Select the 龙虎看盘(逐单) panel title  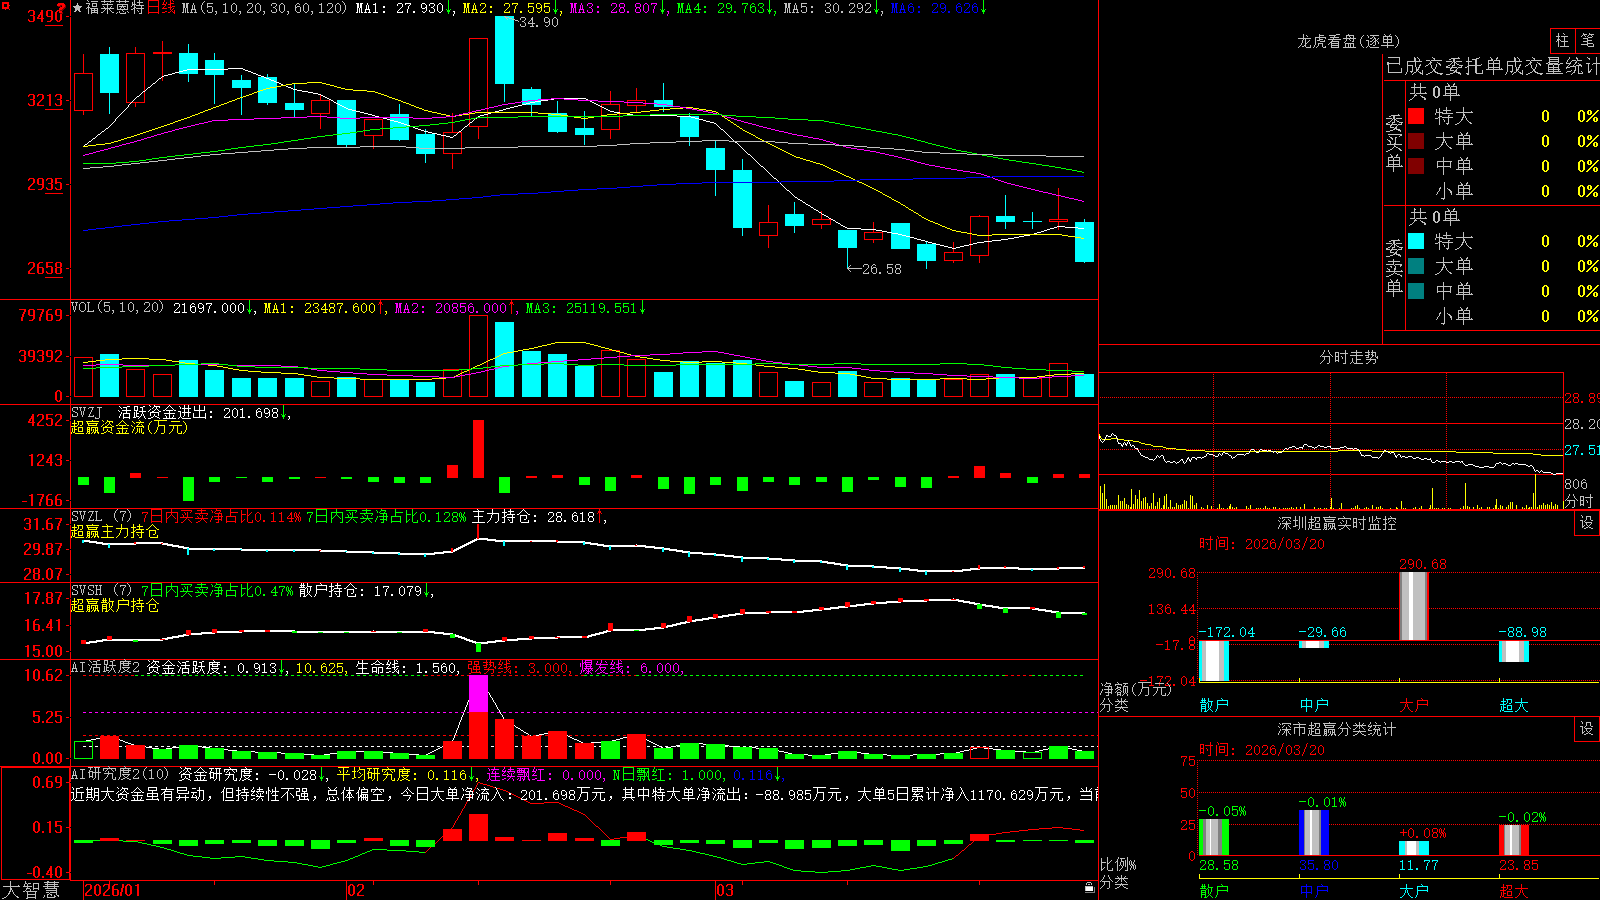(1348, 41)
